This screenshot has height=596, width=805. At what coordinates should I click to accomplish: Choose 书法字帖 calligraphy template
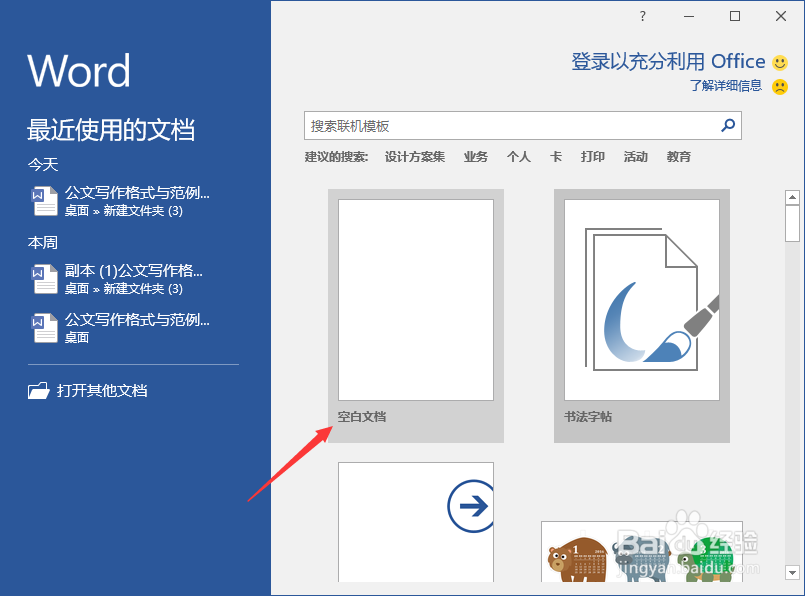(642, 316)
